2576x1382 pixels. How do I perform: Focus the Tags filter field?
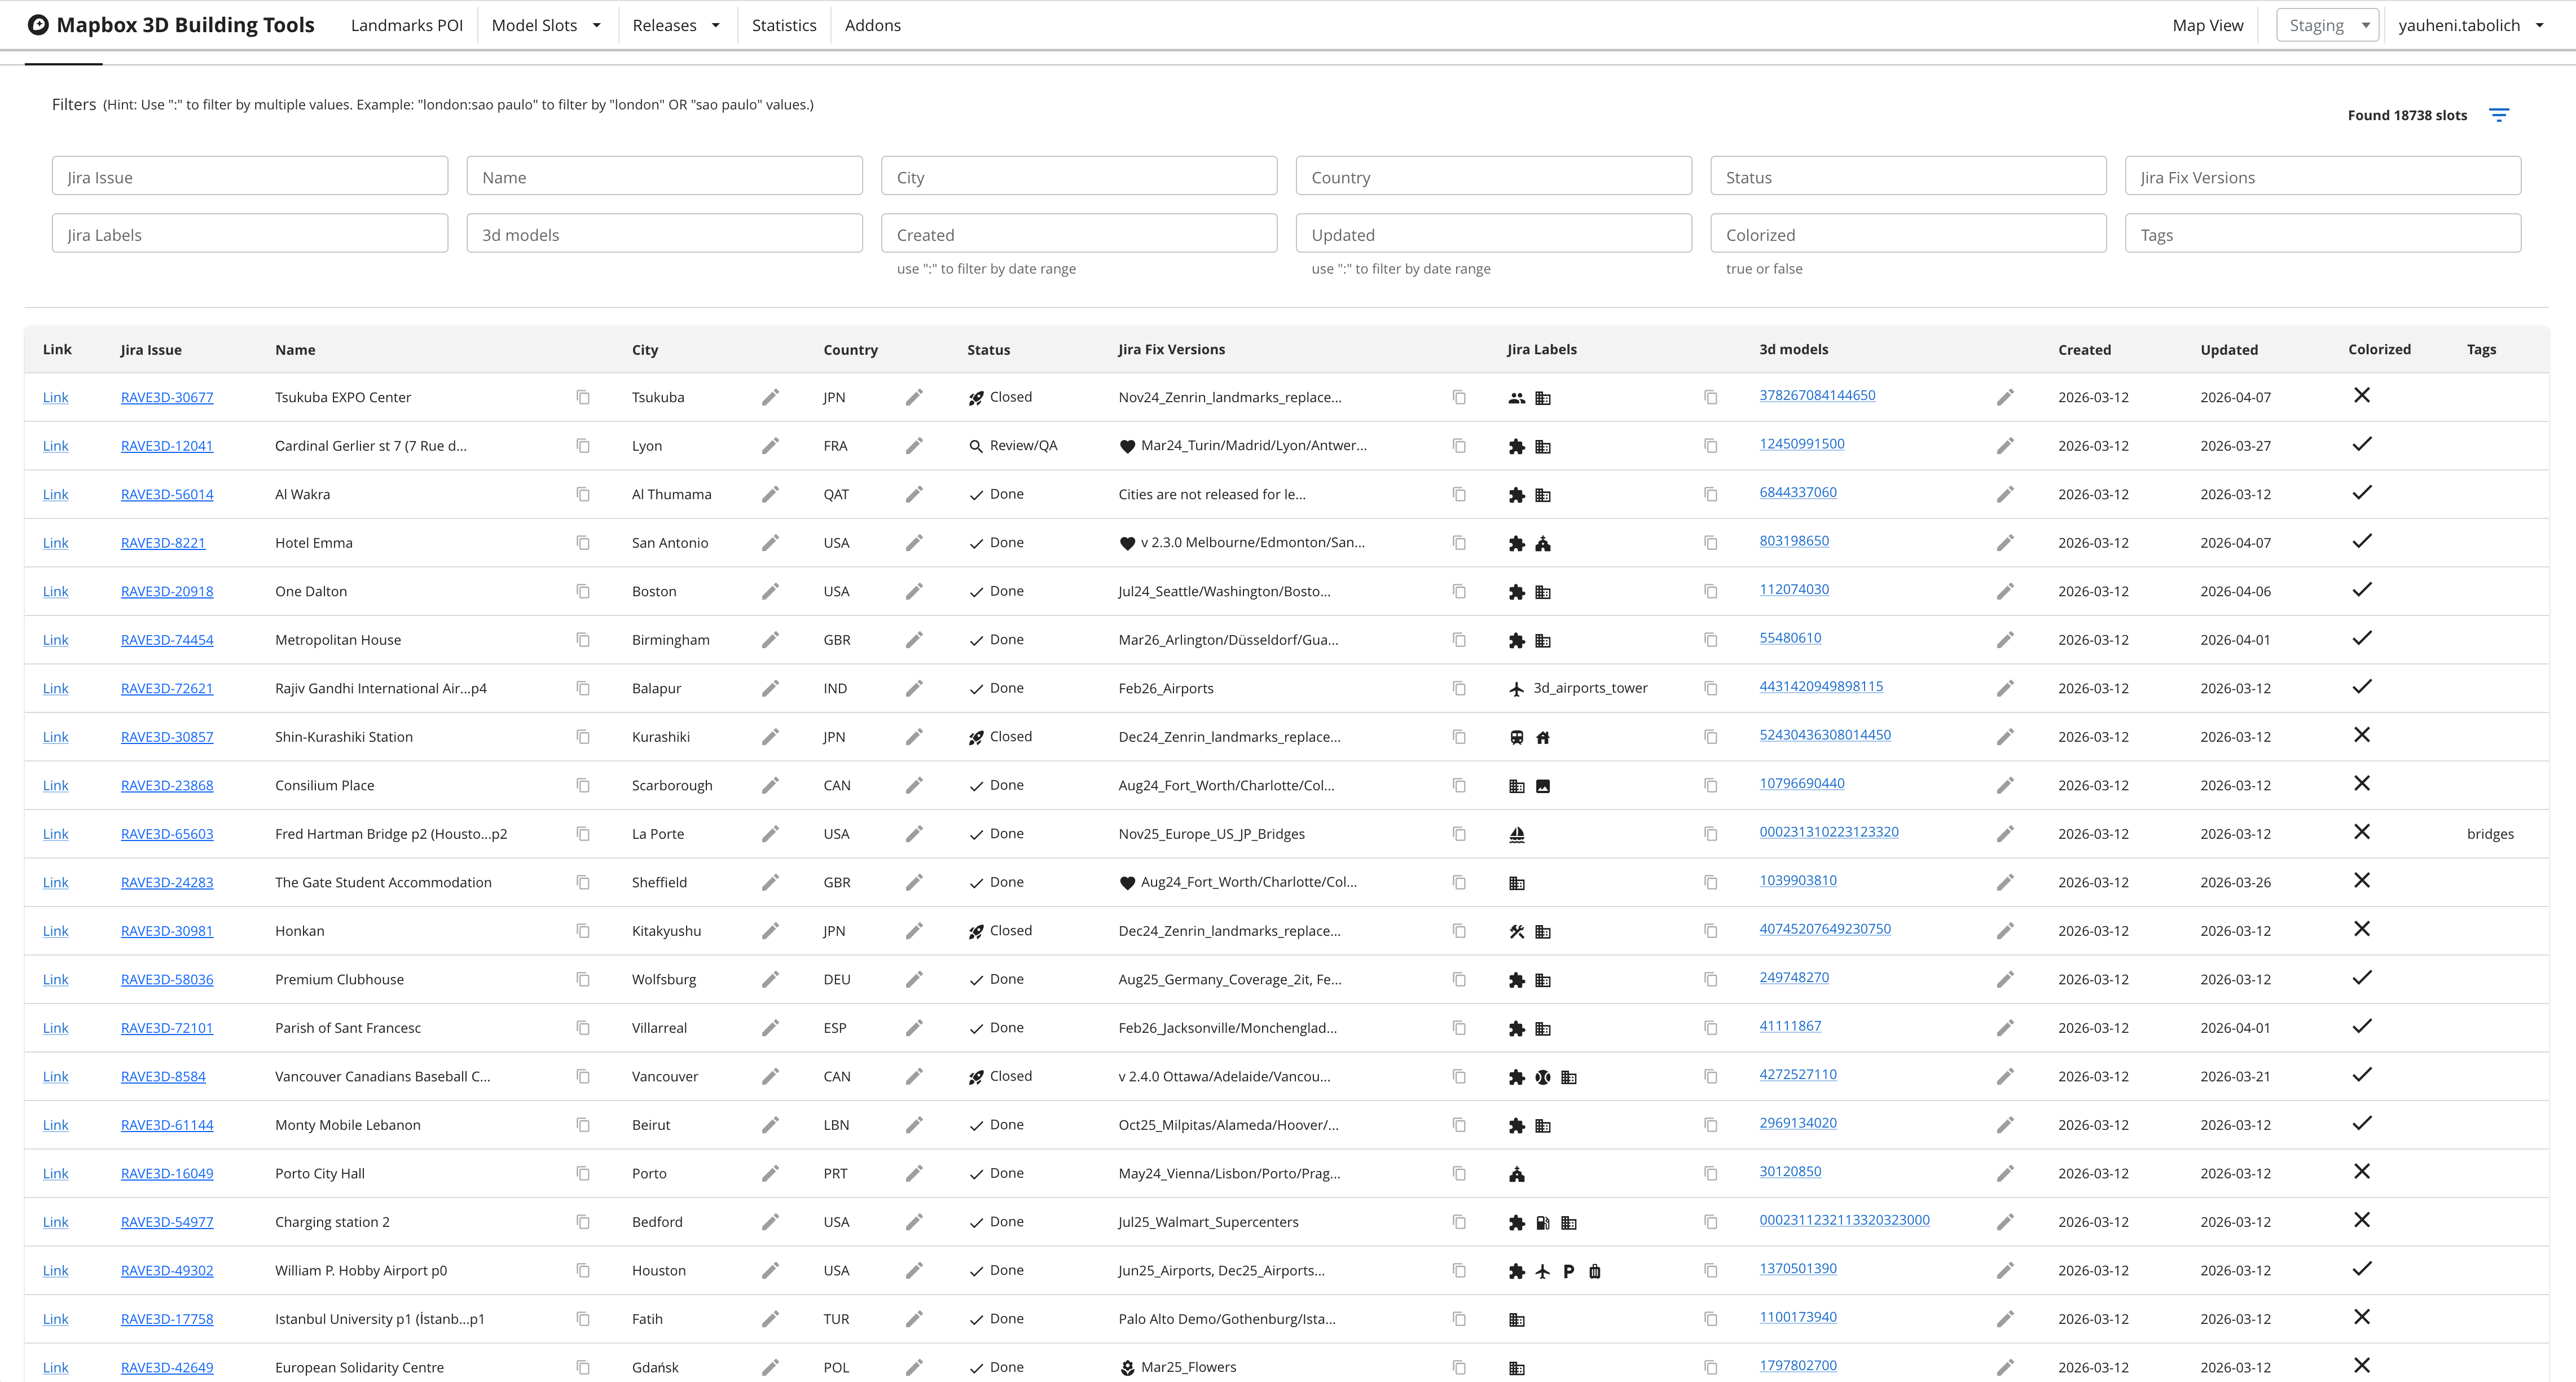coord(2323,233)
